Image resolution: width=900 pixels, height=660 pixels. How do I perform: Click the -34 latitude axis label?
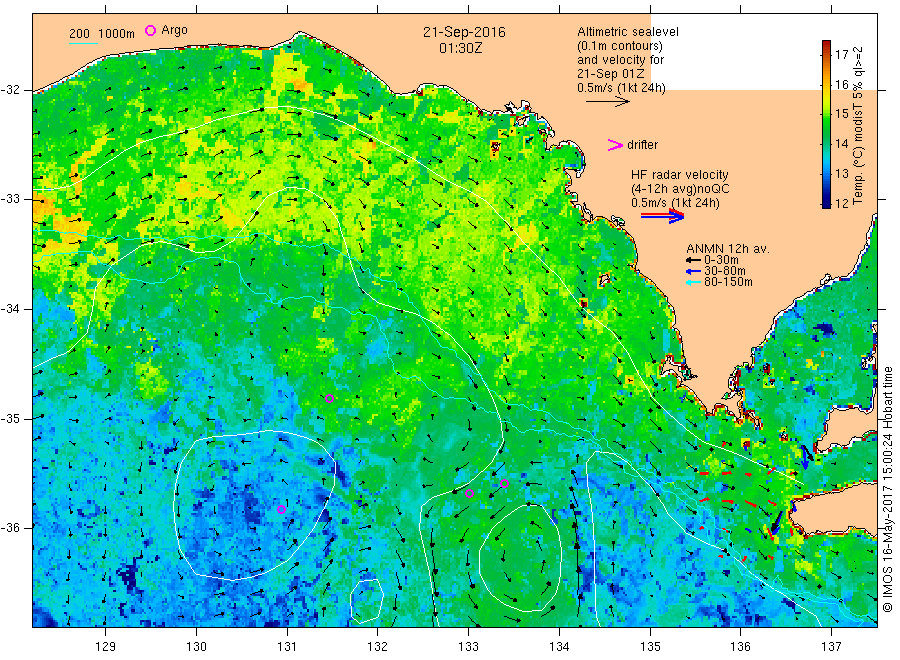coord(10,309)
